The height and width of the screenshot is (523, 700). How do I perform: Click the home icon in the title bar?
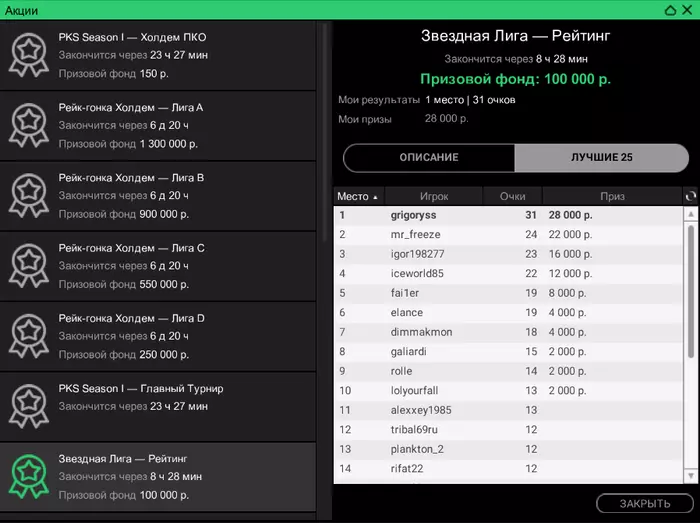(670, 10)
